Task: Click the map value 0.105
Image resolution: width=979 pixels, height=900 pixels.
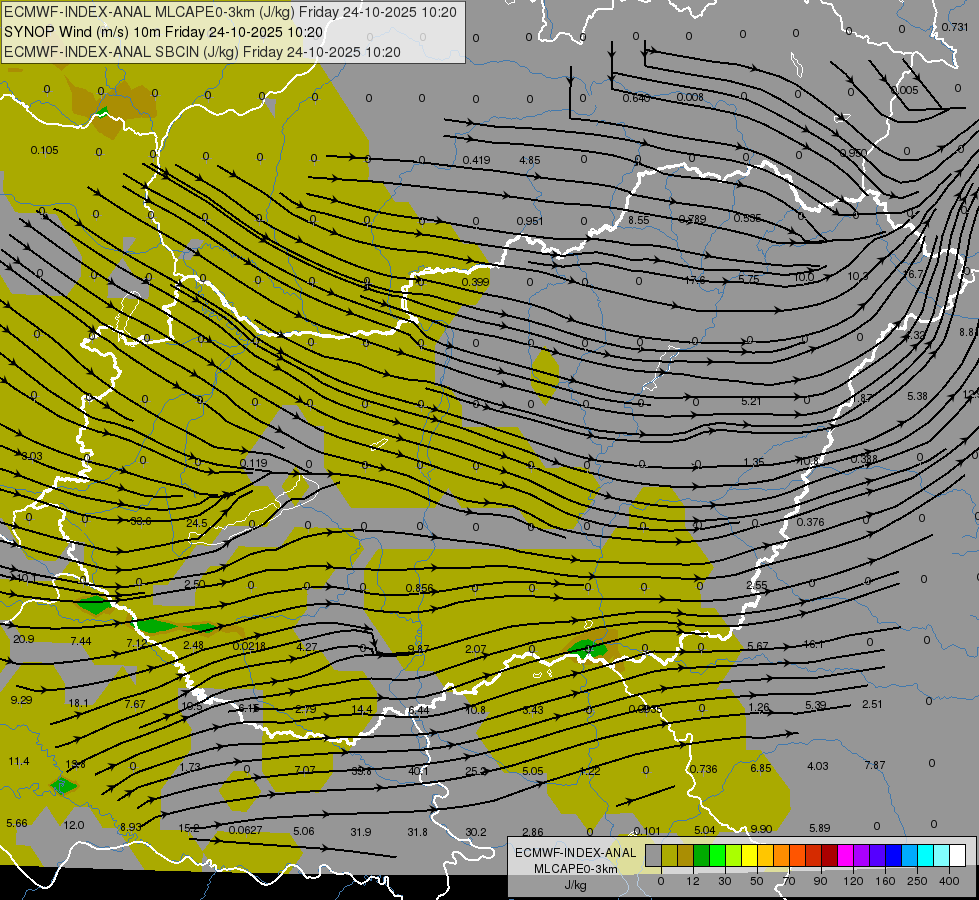Action: 44,150
